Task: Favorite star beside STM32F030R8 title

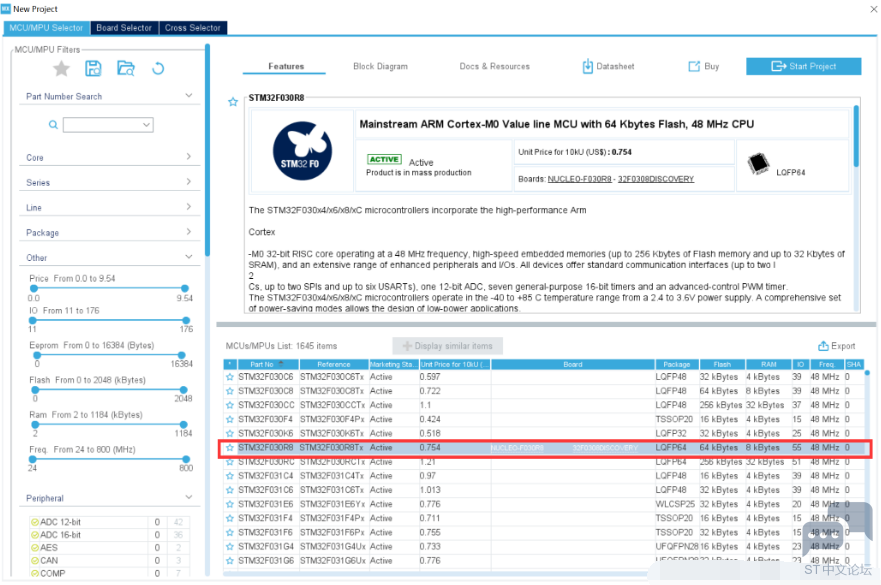Action: coord(233,102)
